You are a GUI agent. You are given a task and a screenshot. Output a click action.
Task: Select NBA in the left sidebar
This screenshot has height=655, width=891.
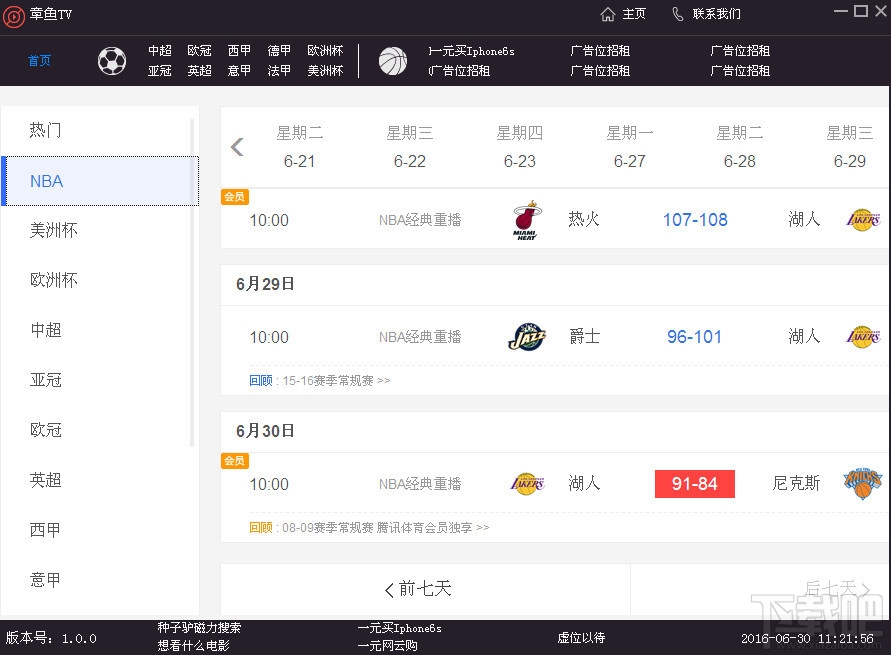46,181
